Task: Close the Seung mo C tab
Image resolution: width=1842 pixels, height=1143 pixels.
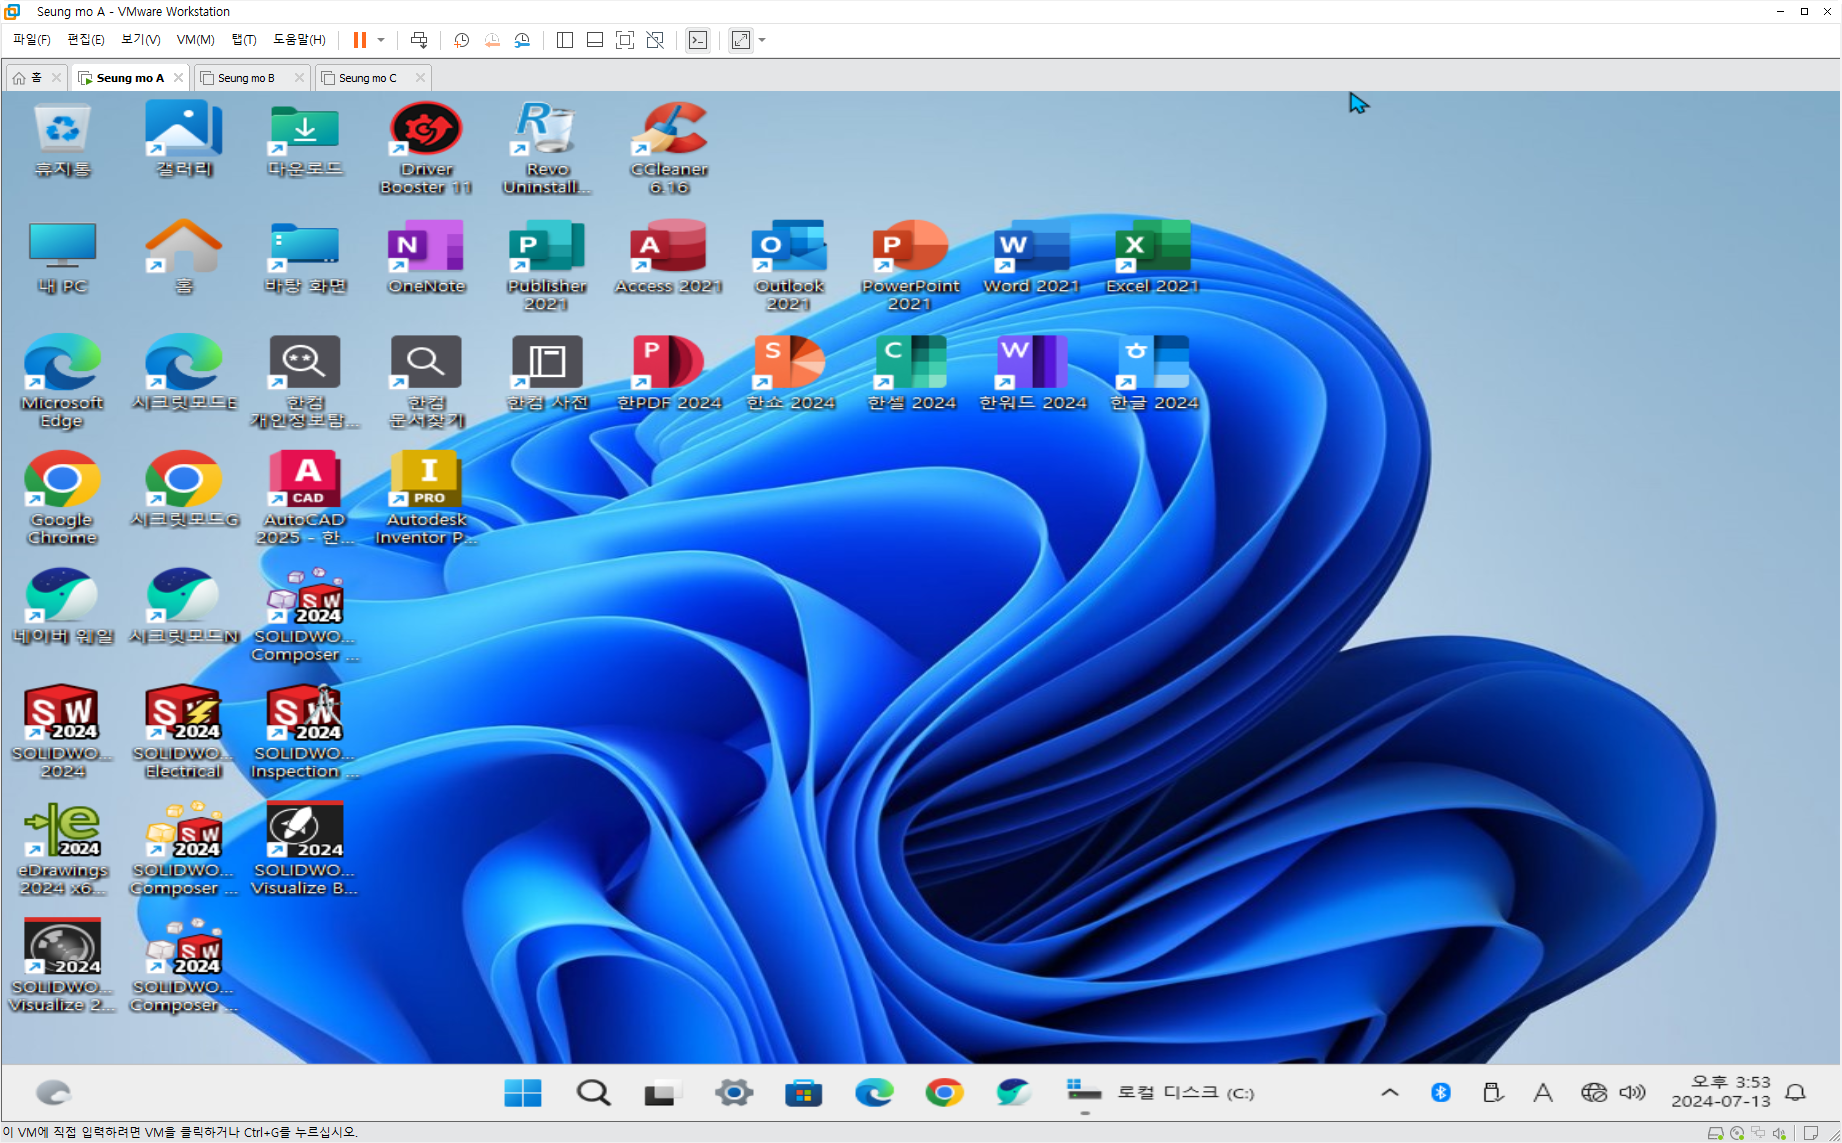Action: [x=420, y=77]
